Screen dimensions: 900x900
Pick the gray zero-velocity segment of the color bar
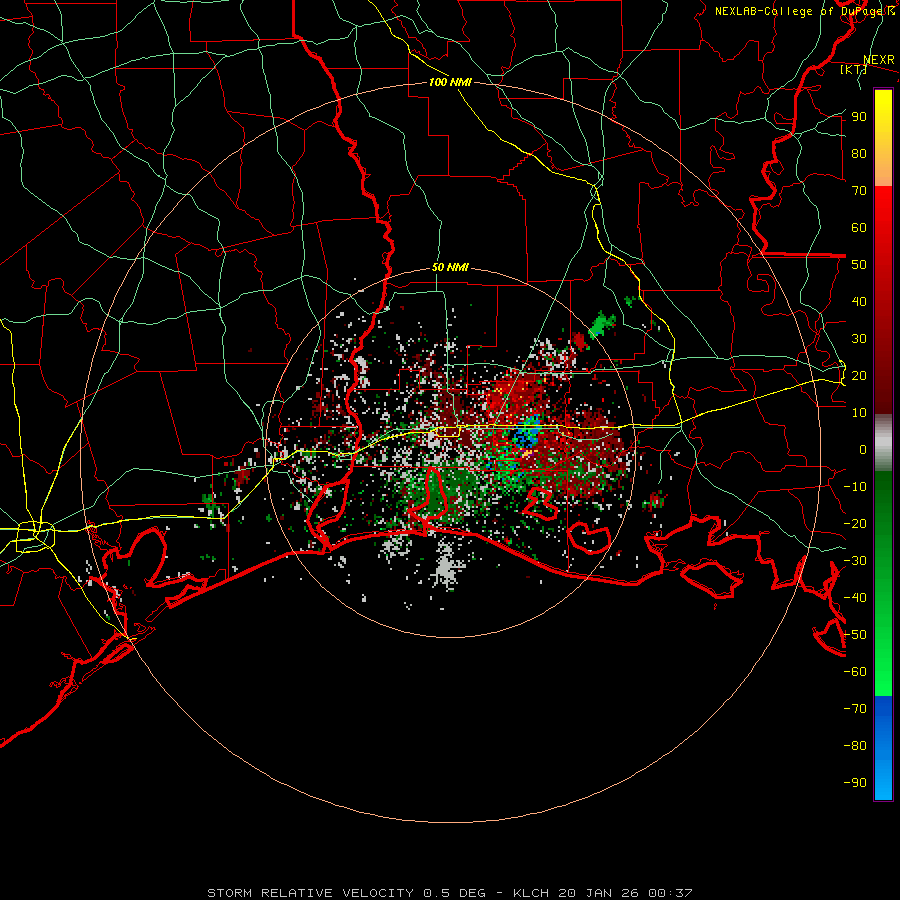coord(883,442)
